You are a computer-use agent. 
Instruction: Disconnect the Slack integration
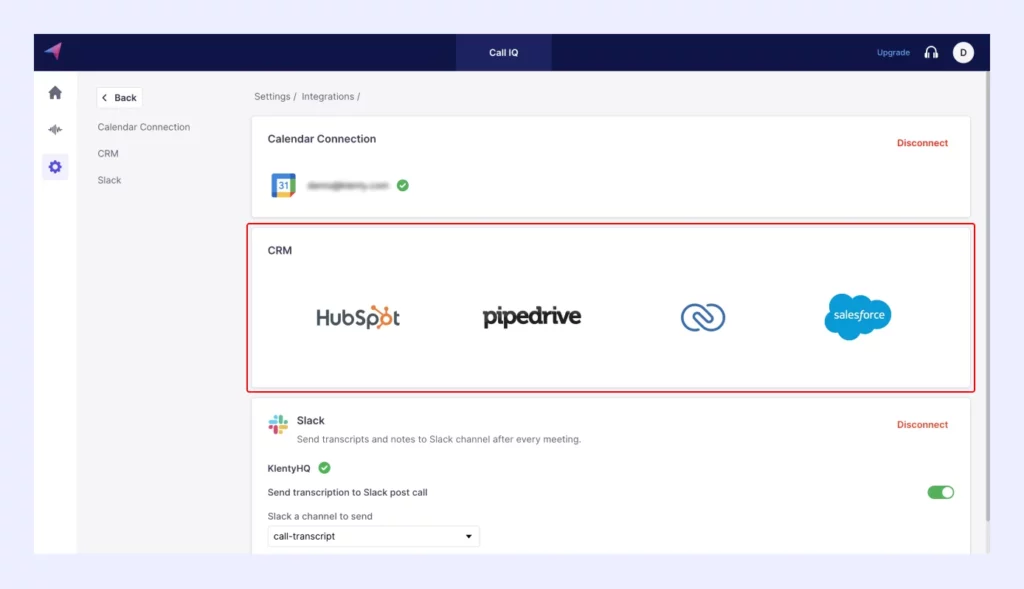[922, 424]
